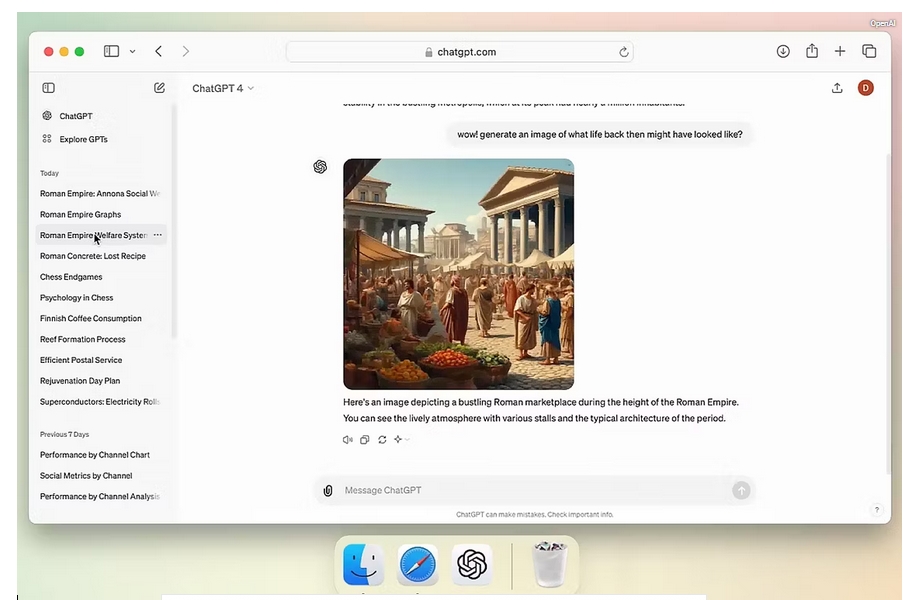Open the help question mark button

[x=877, y=510]
